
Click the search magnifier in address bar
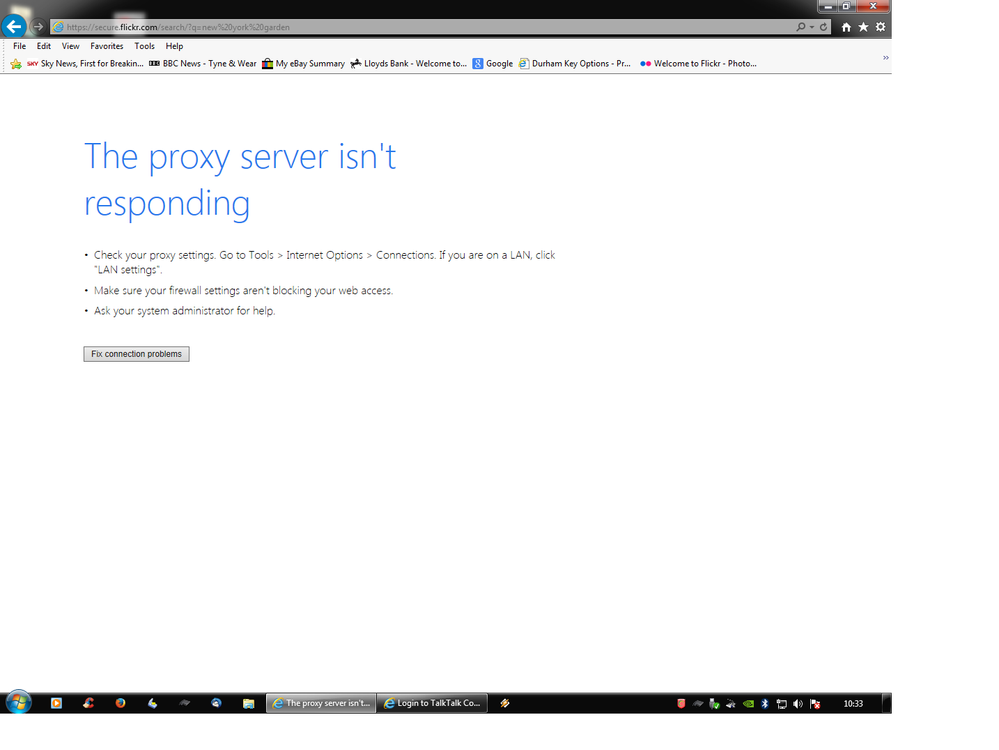tap(801, 27)
